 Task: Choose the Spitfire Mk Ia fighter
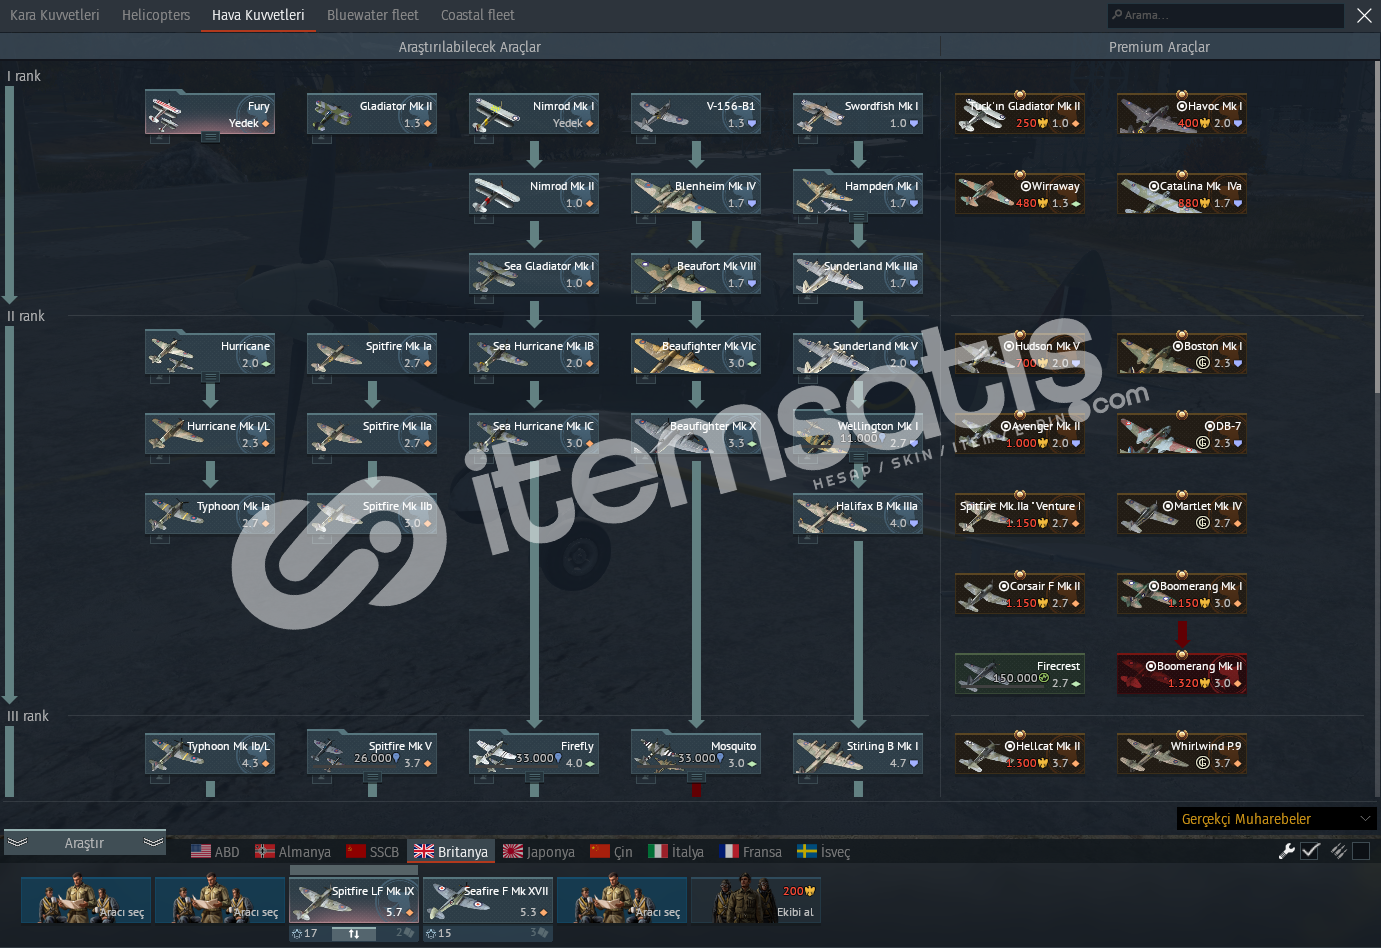tap(372, 353)
